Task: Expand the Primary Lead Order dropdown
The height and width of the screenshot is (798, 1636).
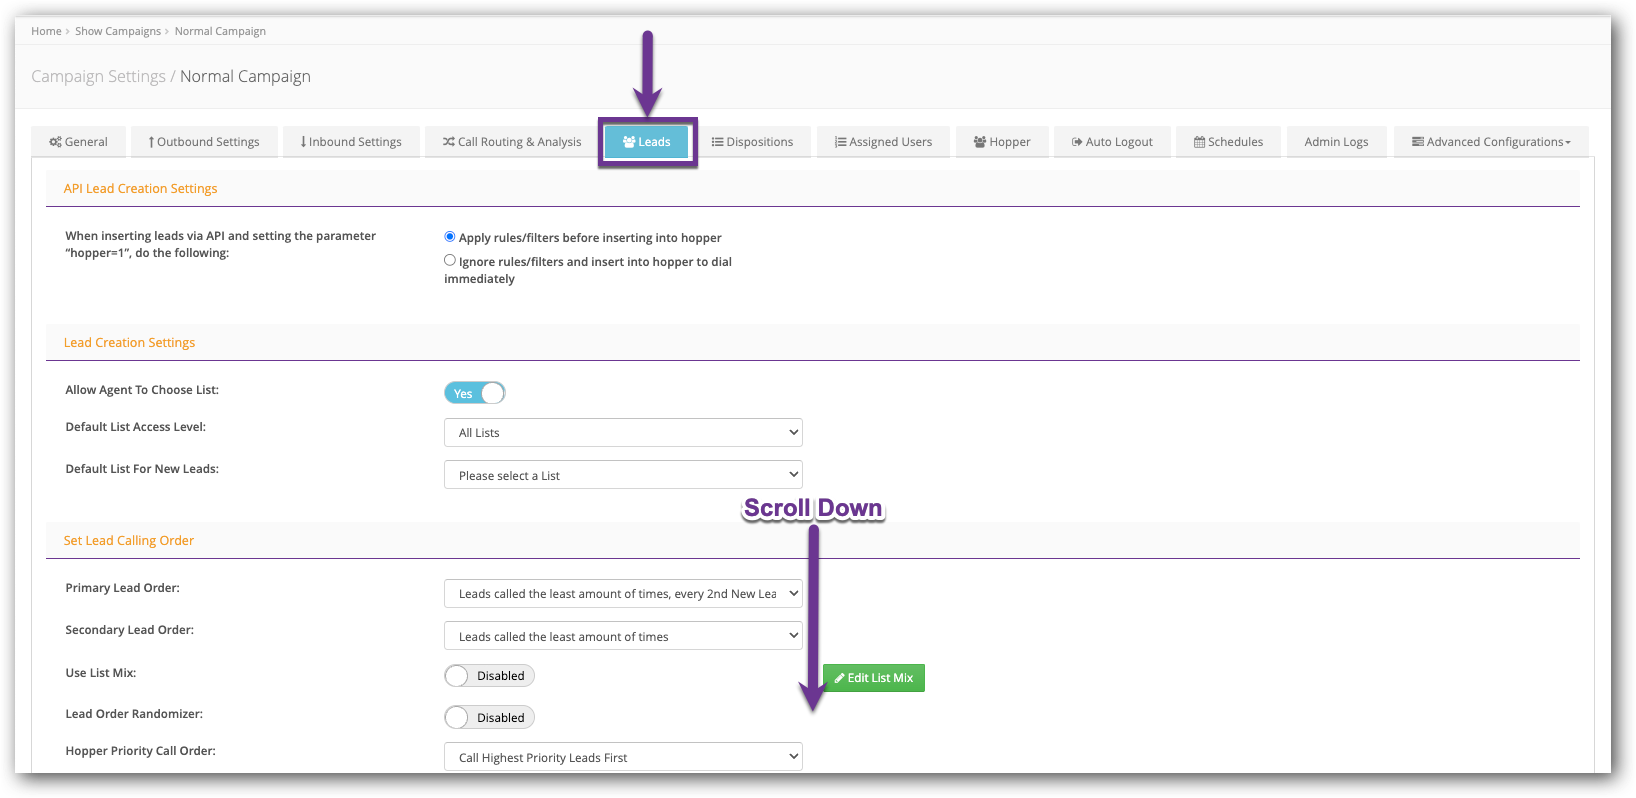Action: click(623, 594)
